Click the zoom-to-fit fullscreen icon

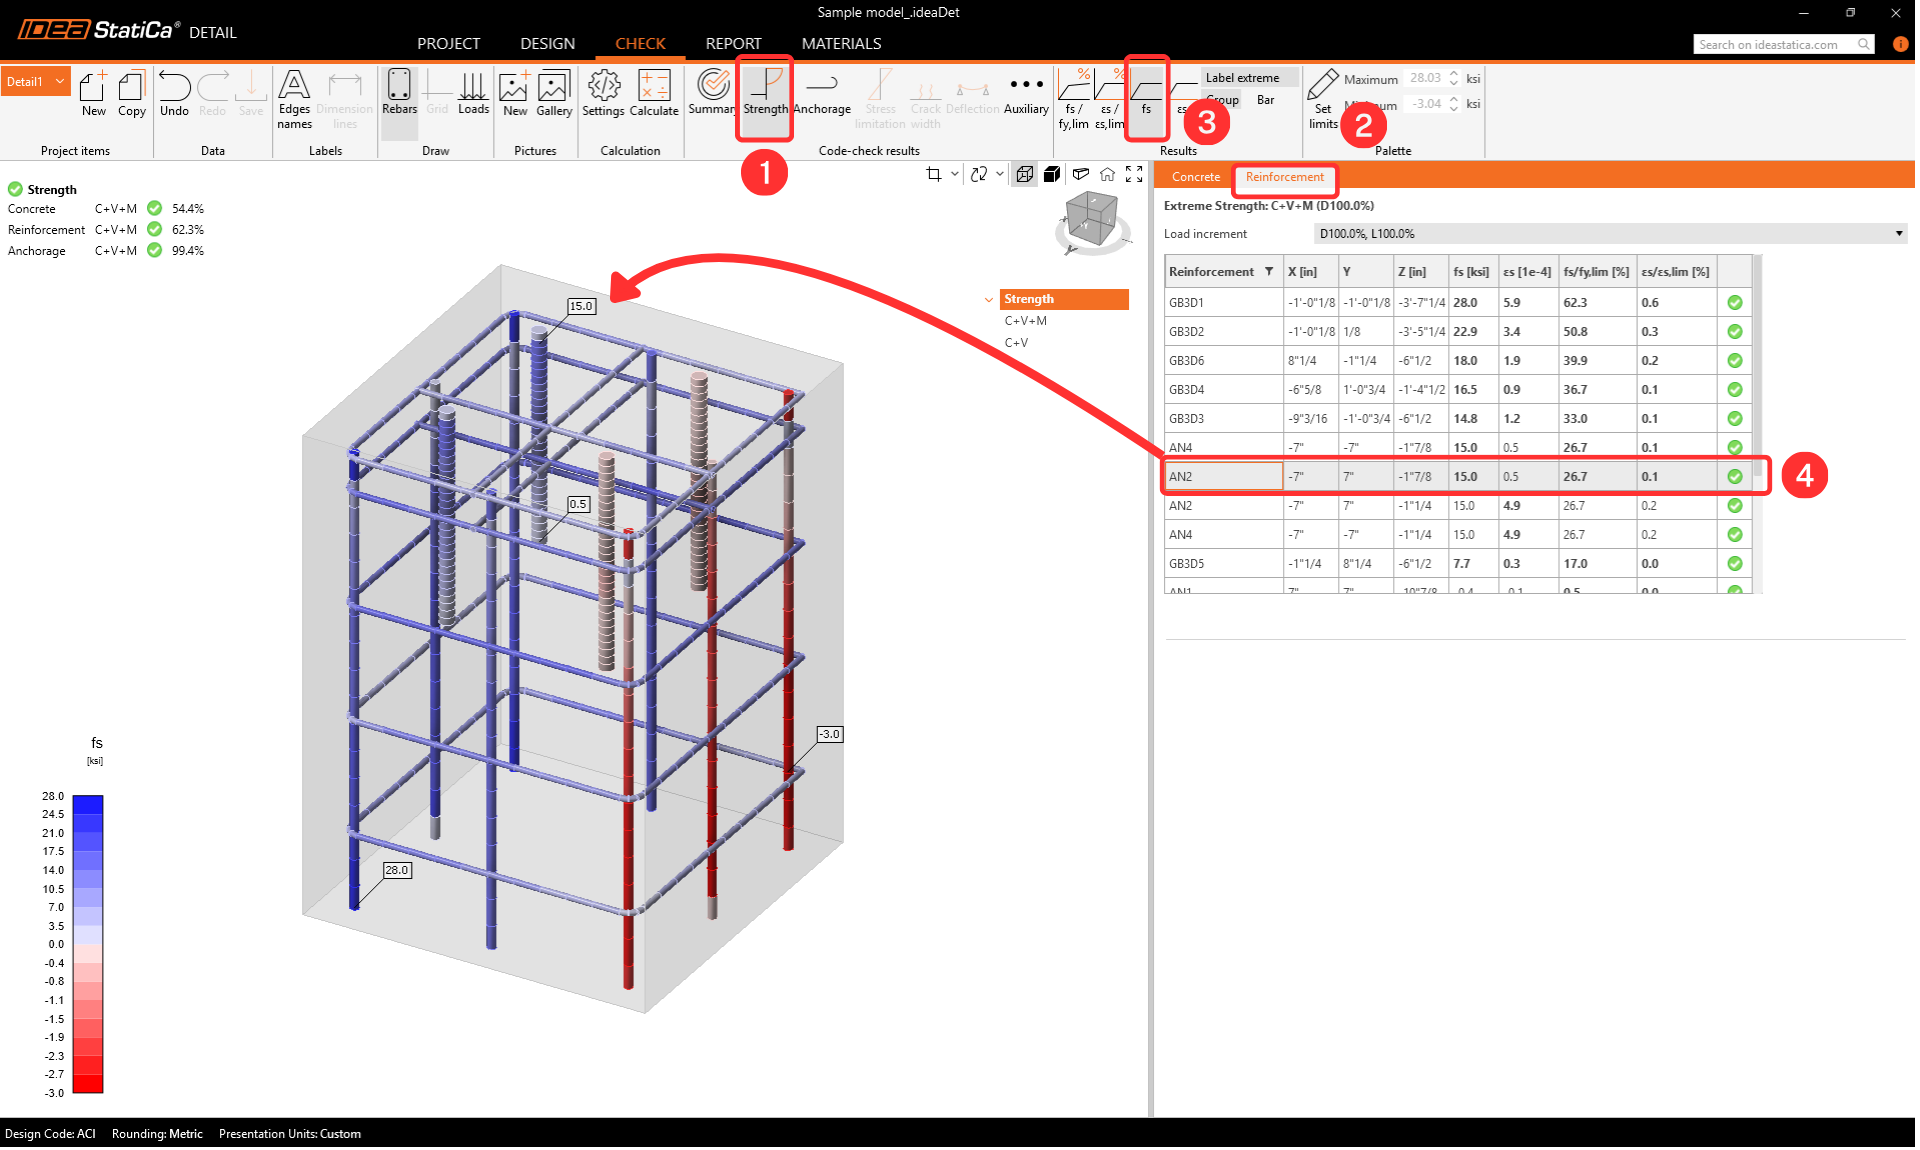pyautogui.click(x=1134, y=174)
